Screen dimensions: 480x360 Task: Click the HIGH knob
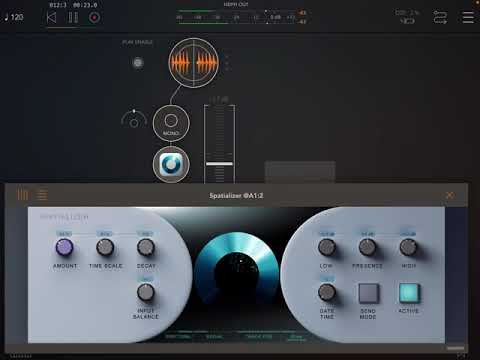click(x=408, y=247)
